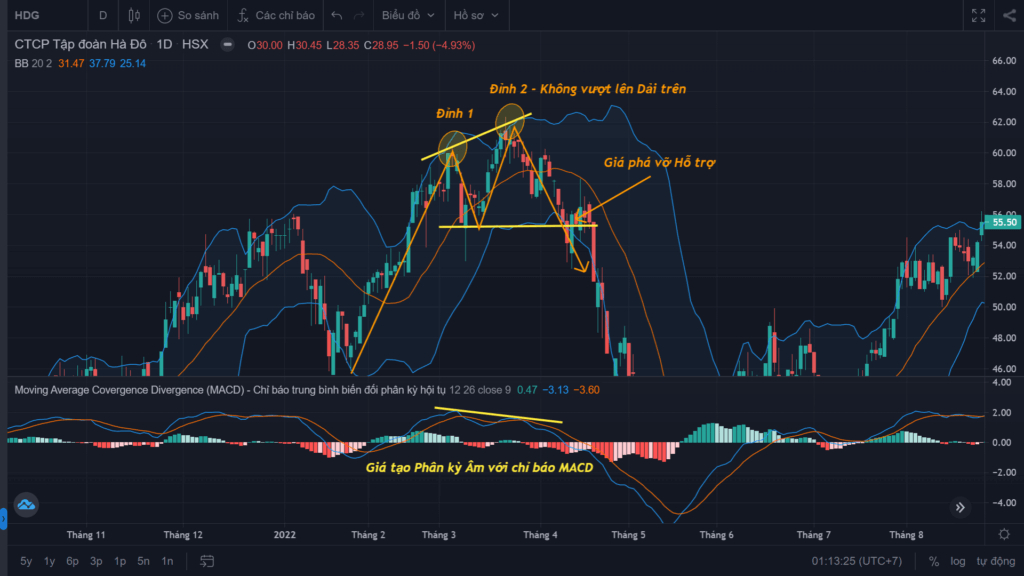
Task: Open Các chỉ báo indicators menu
Action: point(276,15)
